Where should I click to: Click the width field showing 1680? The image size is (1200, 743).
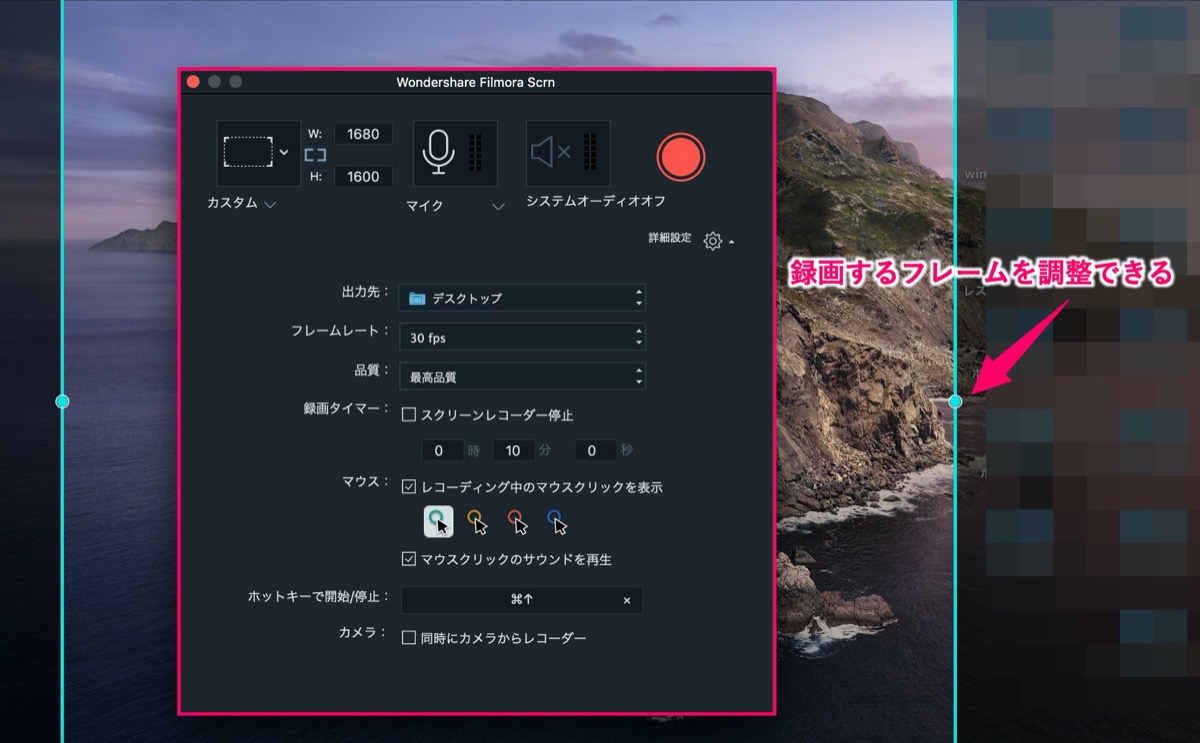[x=363, y=134]
